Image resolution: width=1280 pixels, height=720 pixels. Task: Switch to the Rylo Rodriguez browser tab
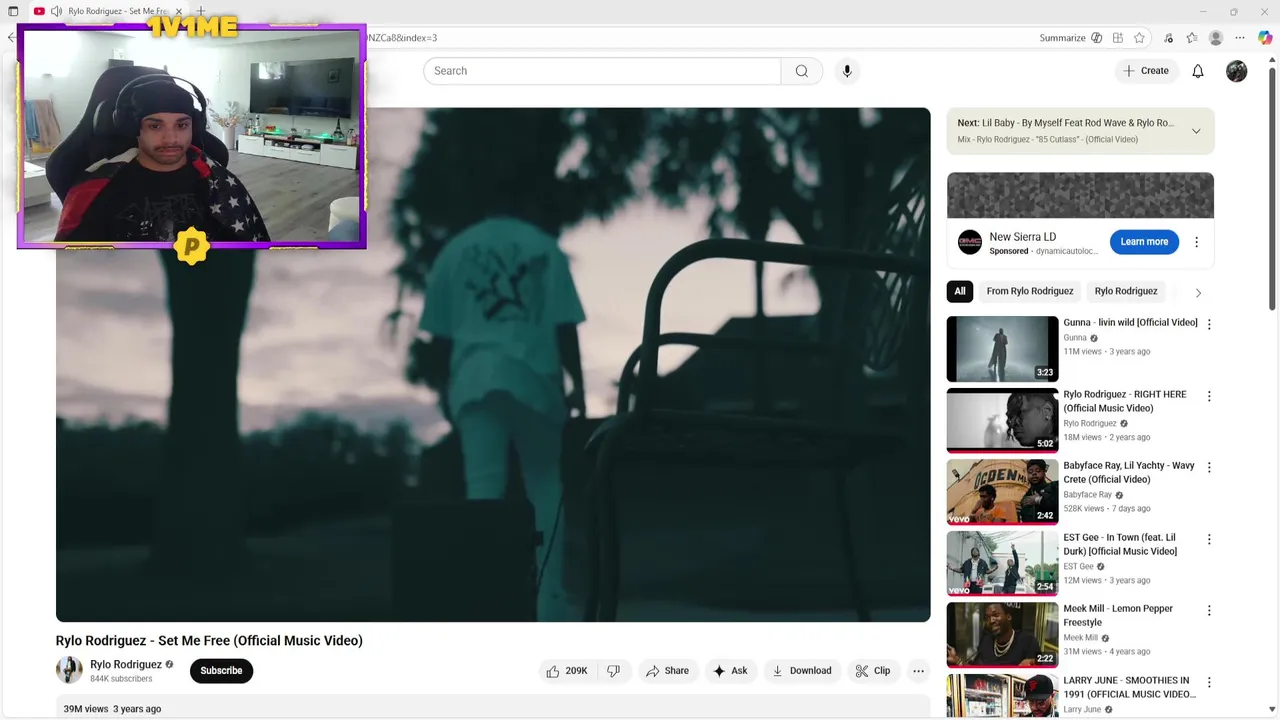click(x=117, y=11)
